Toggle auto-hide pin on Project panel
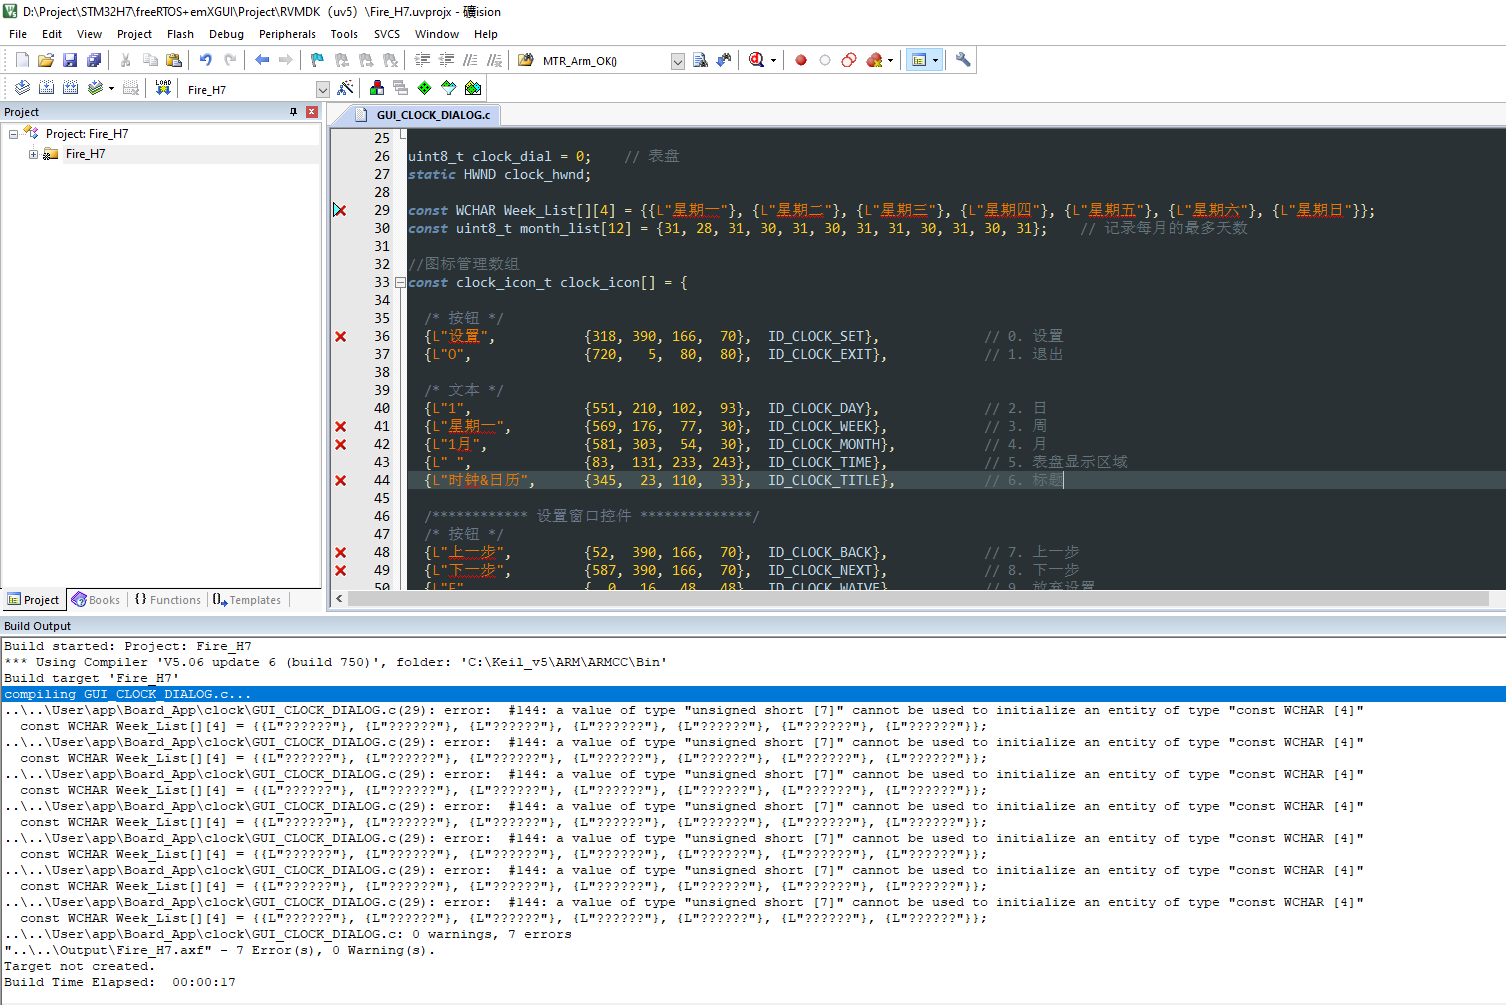Screen dimensions: 1506x1005 [293, 112]
